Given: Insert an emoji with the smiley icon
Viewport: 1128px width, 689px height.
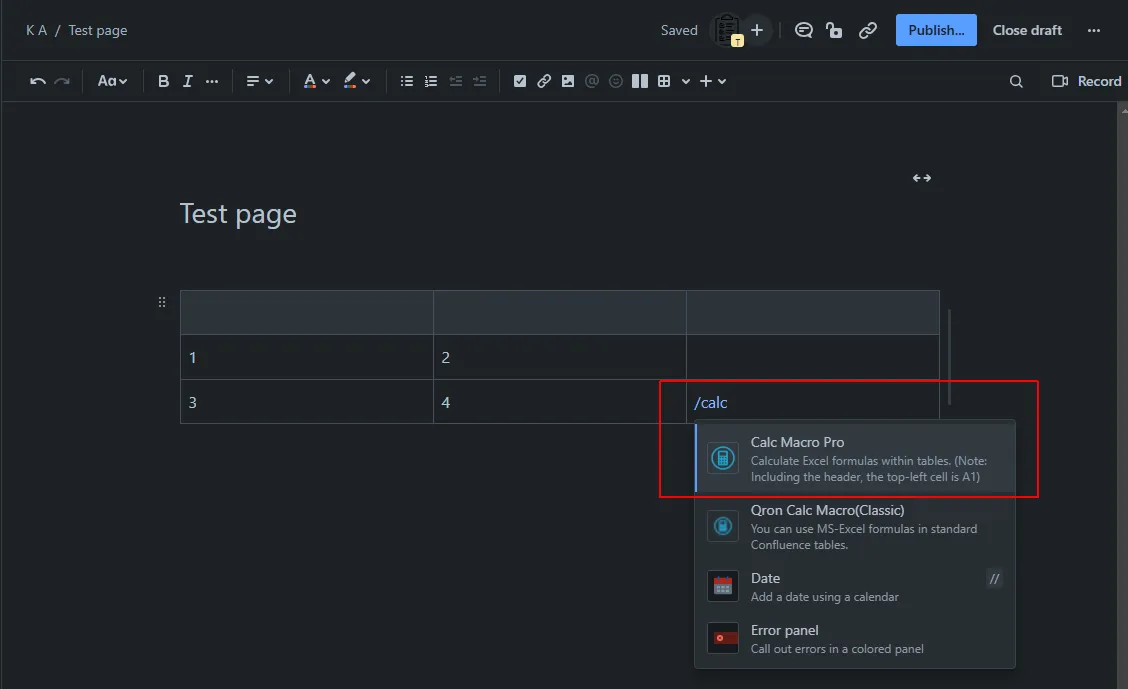Looking at the screenshot, I should coord(616,81).
